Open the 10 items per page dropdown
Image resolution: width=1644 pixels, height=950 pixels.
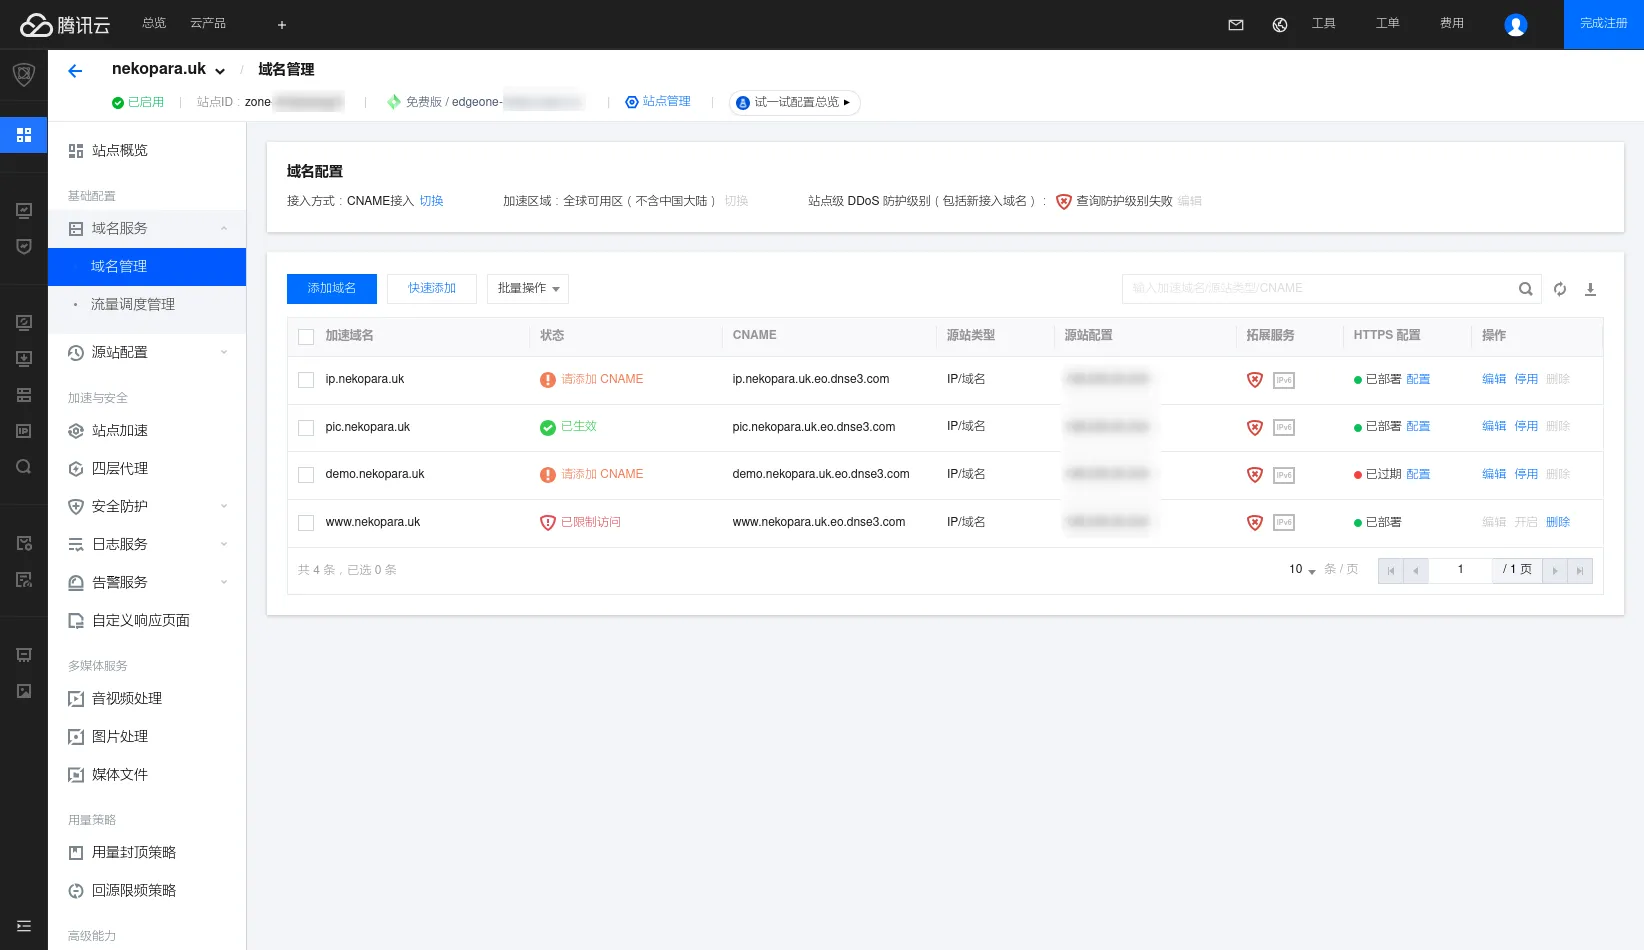1302,570
